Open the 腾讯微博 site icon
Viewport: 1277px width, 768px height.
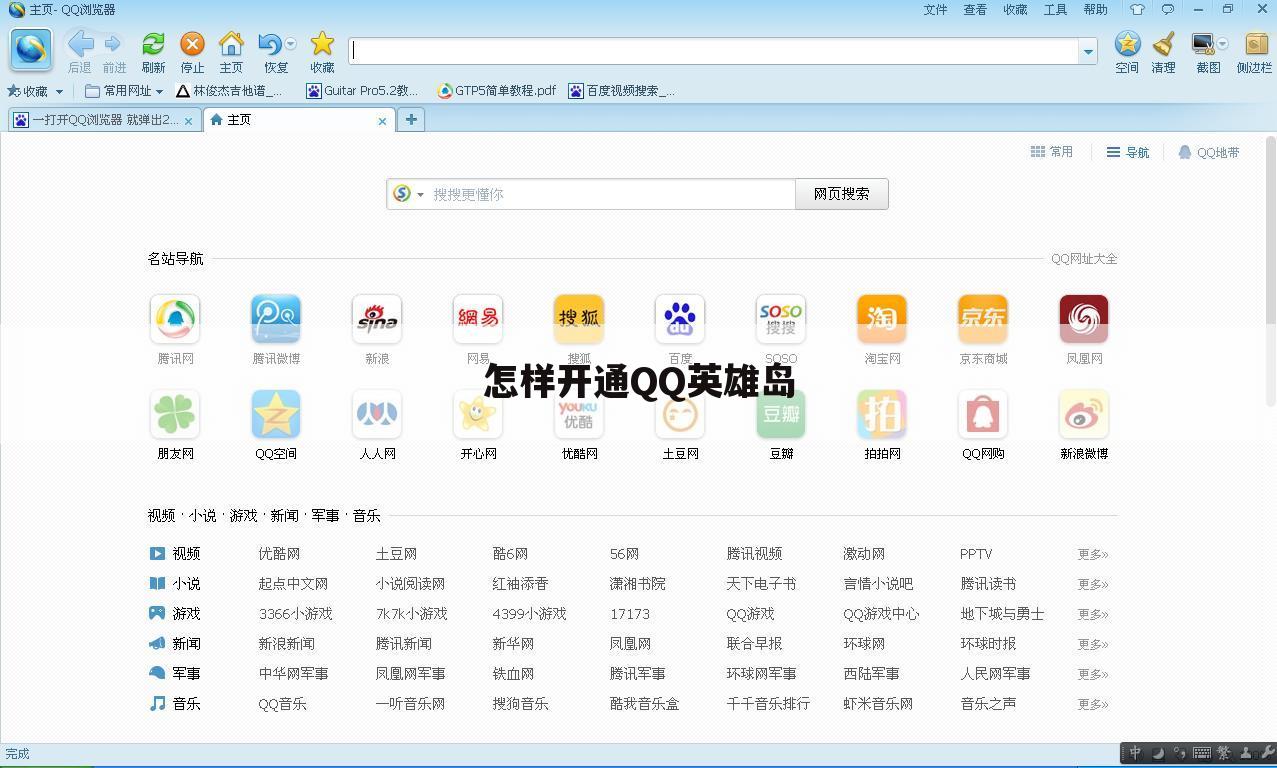(x=276, y=319)
